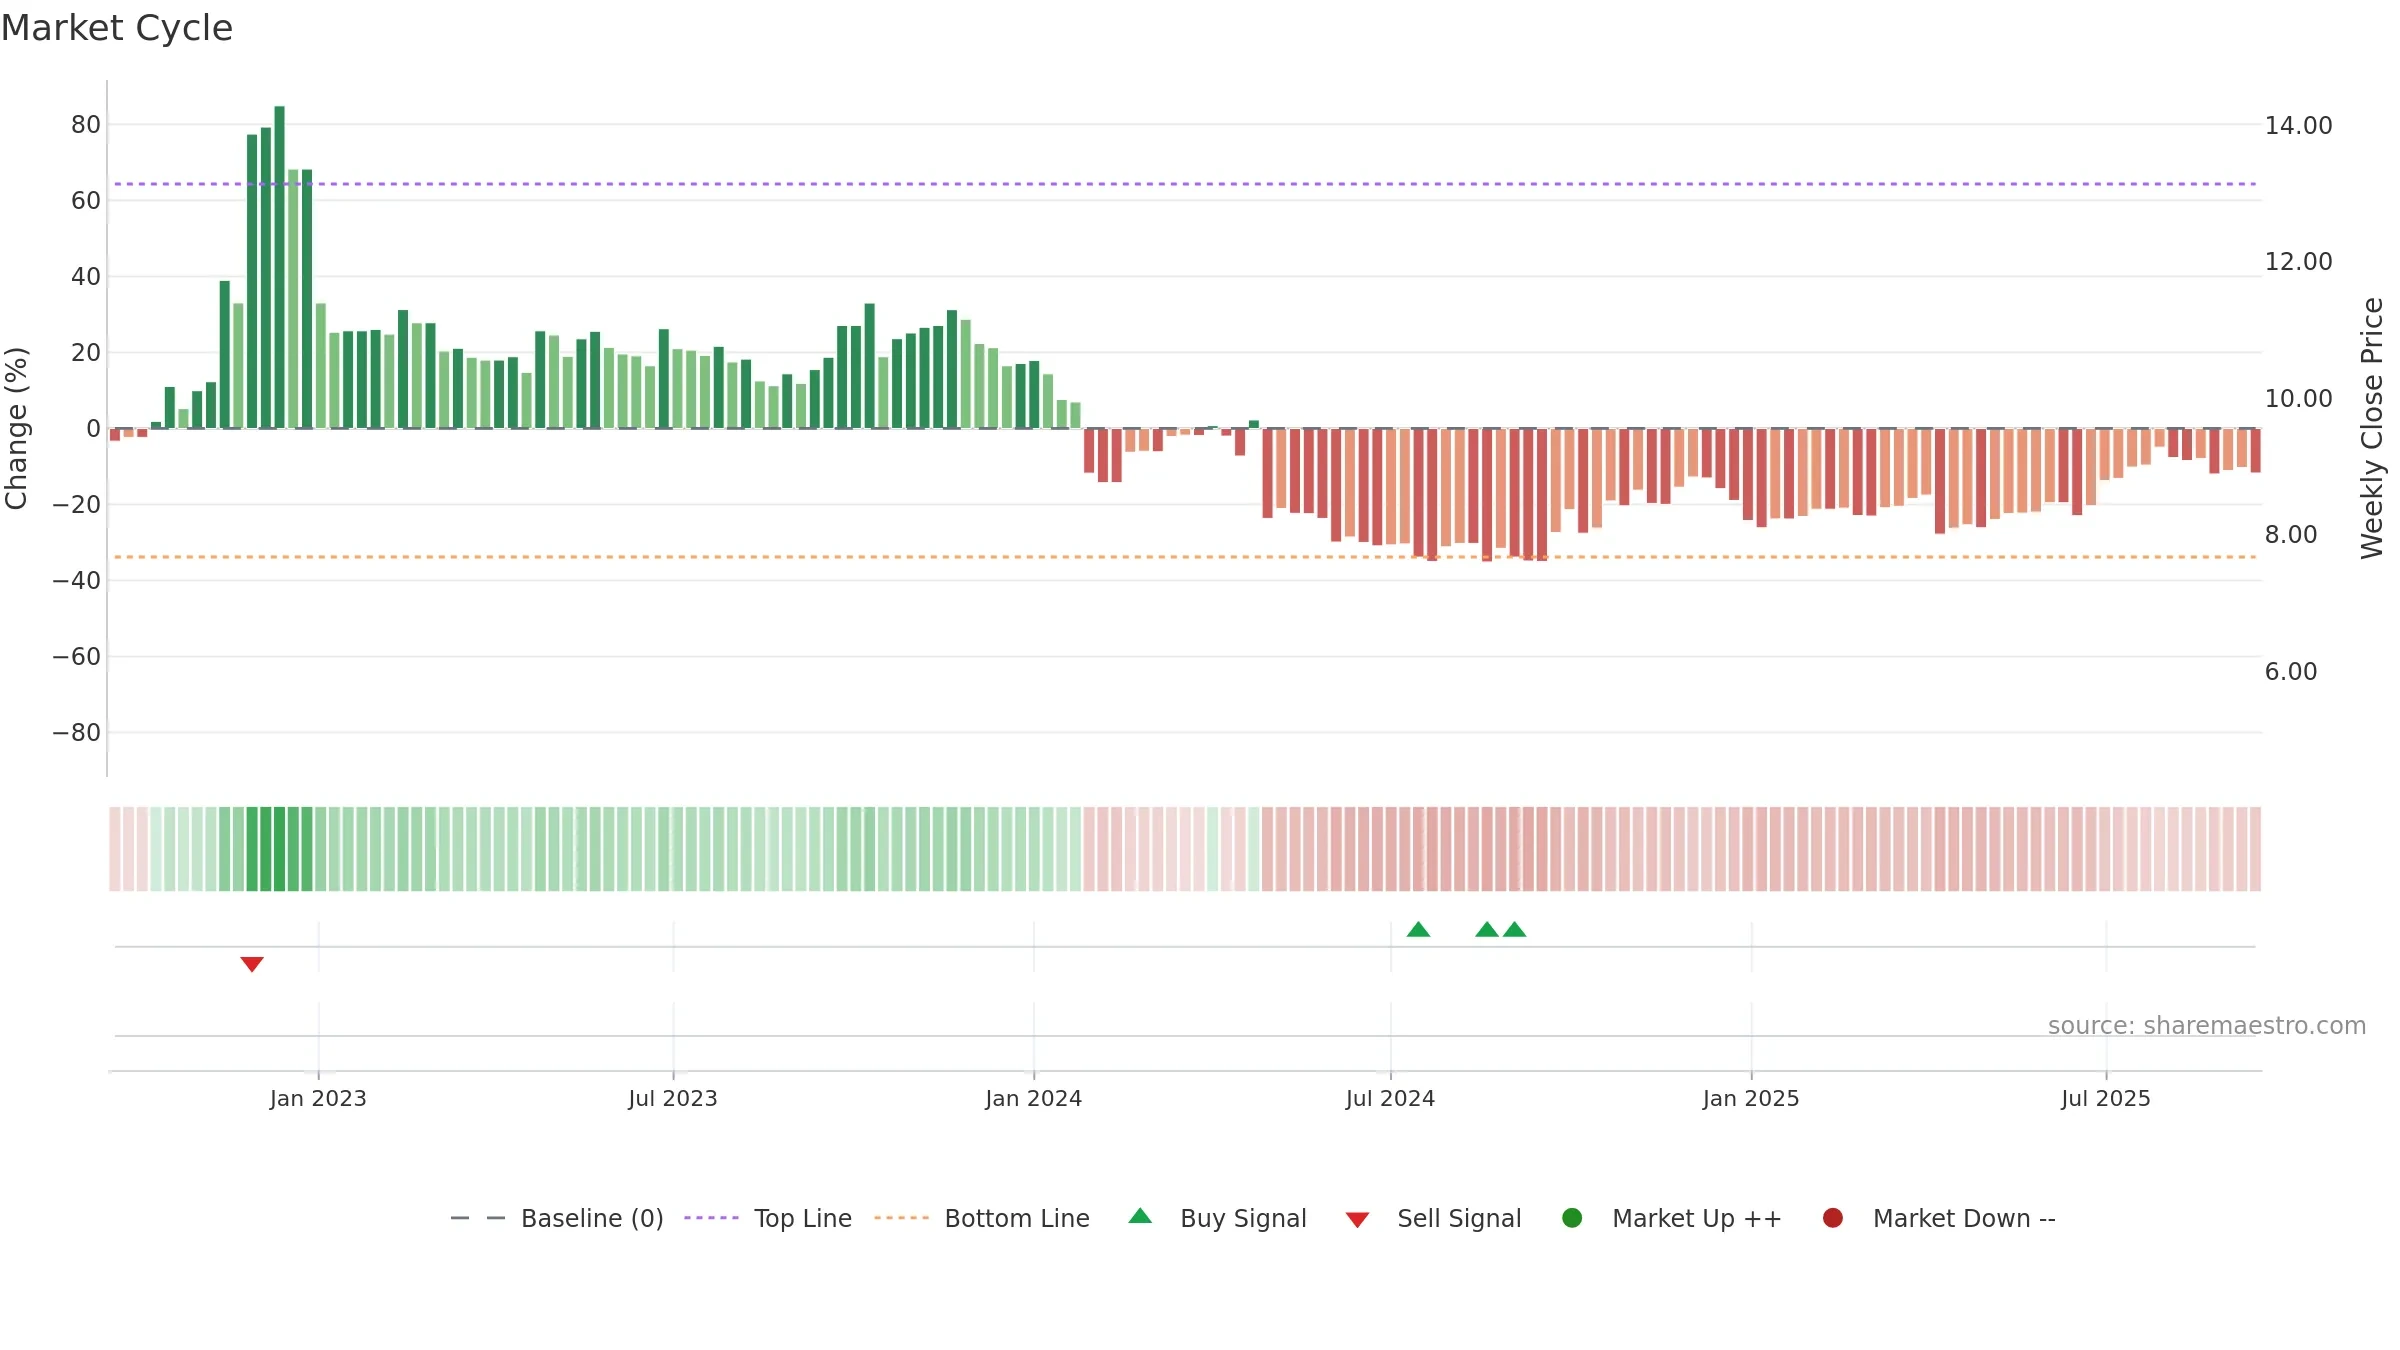This screenshot has height=1350, width=2400.
Task: Click the Weekly Close Price axis title
Action: [2372, 428]
